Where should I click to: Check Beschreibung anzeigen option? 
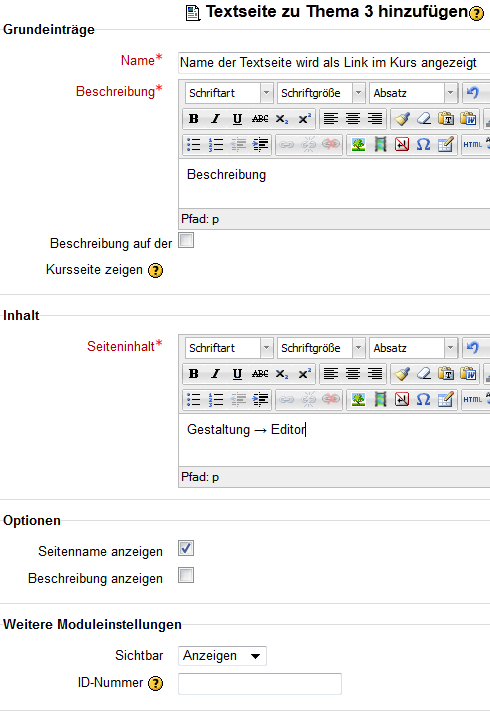(186, 575)
